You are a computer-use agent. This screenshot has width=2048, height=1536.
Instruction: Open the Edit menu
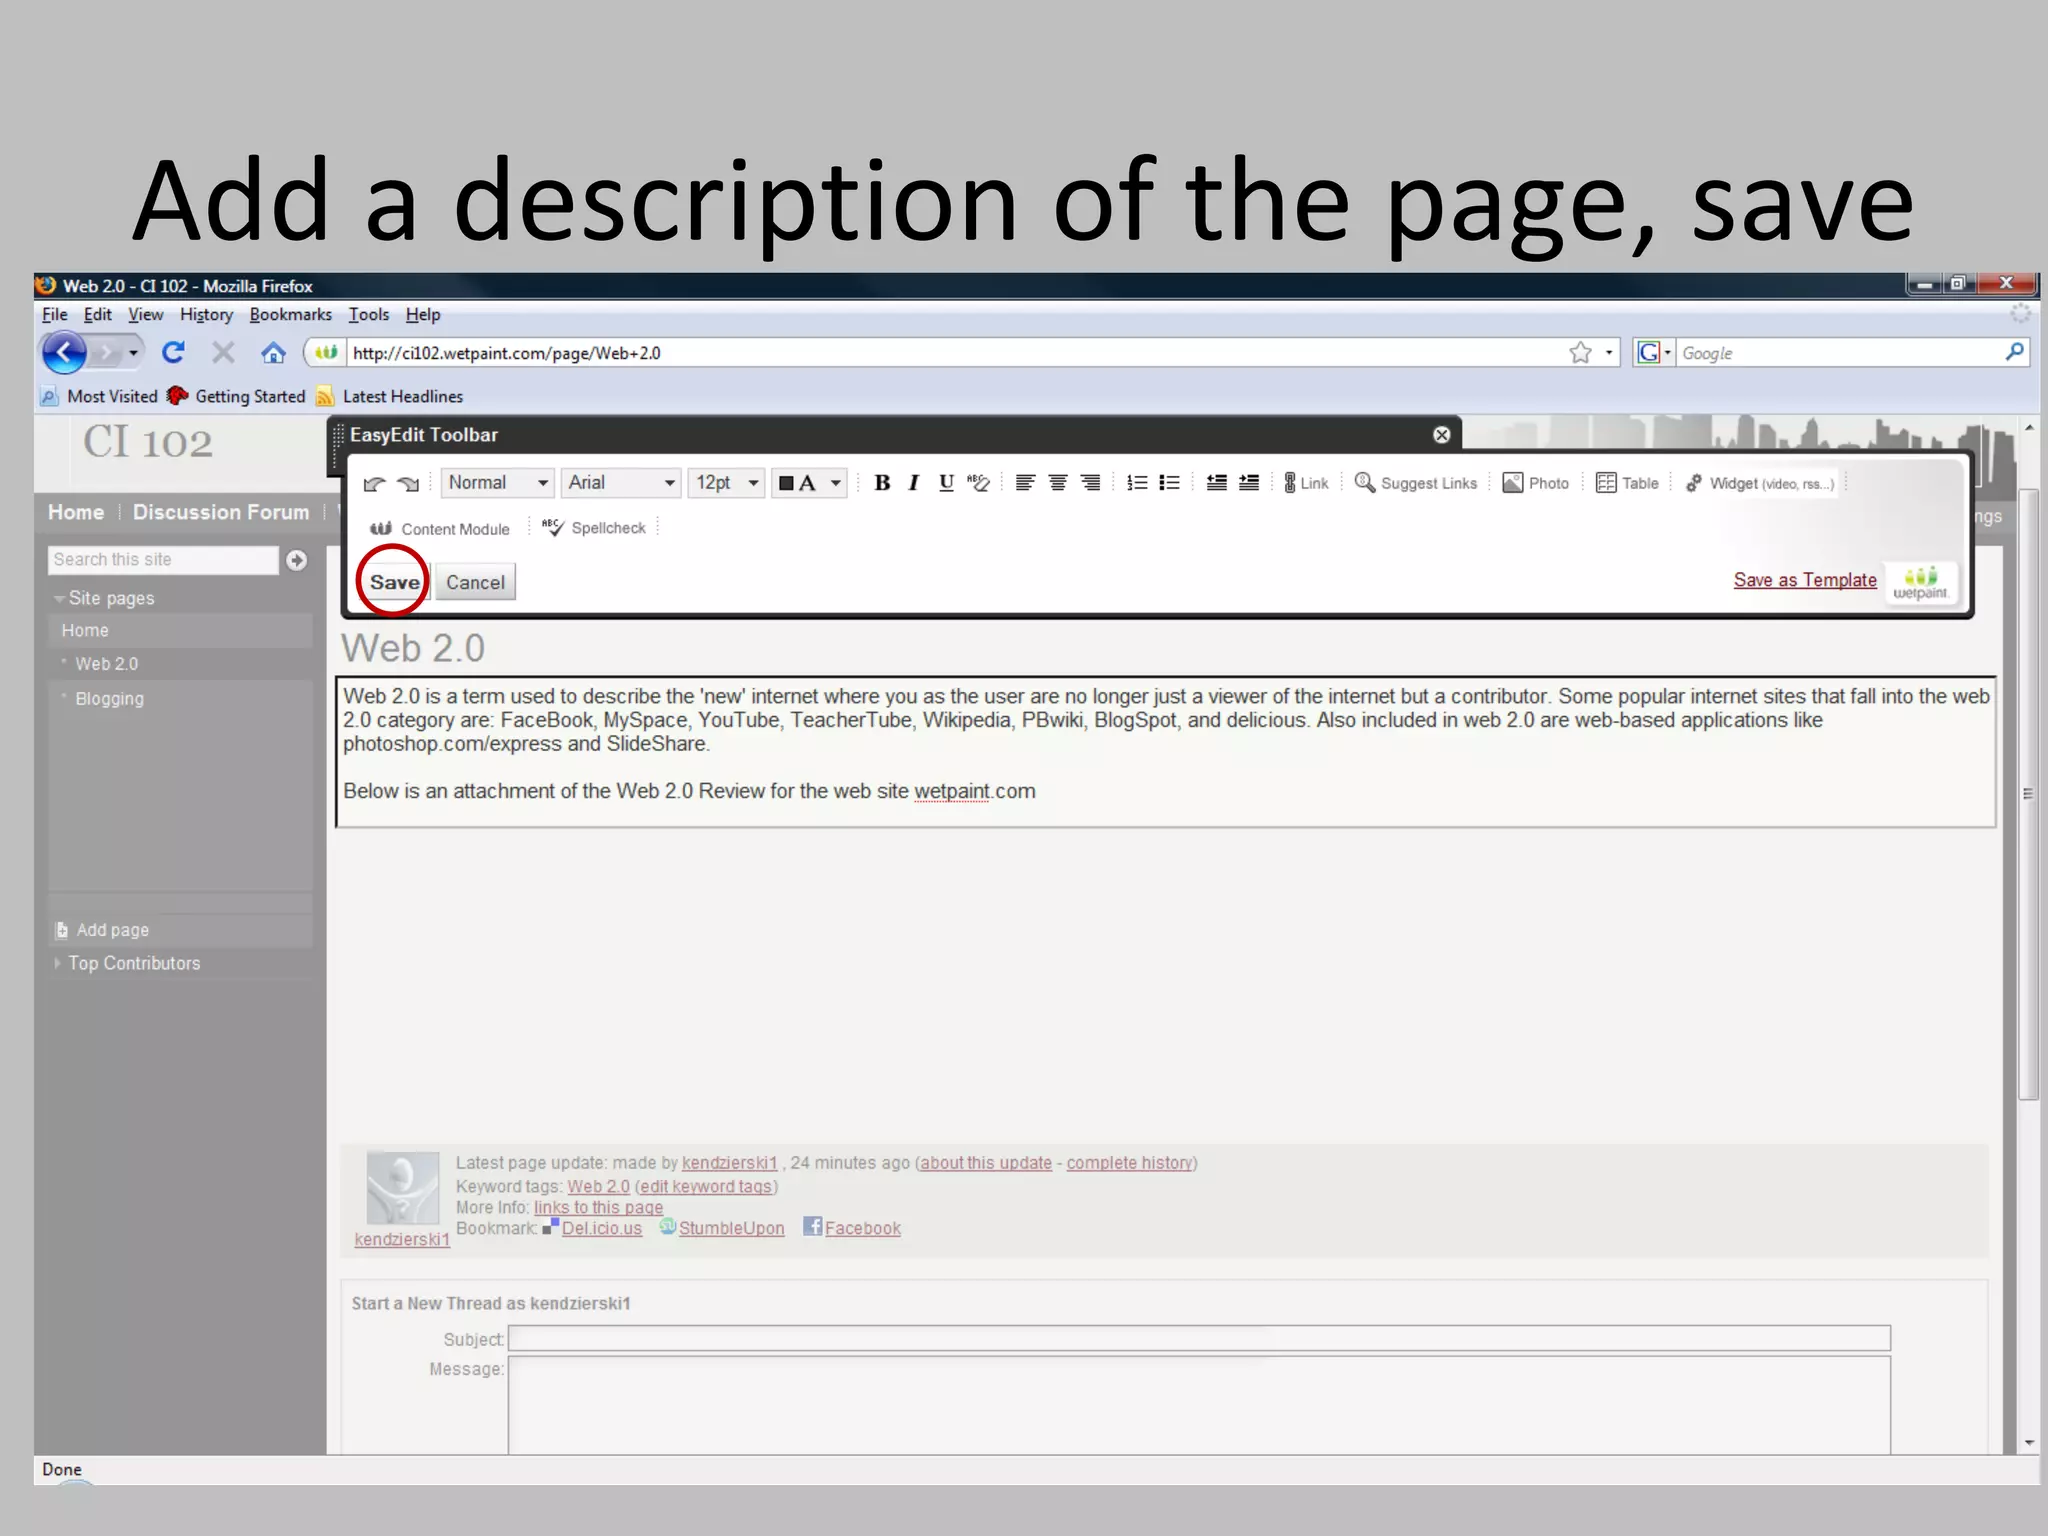pos(97,314)
